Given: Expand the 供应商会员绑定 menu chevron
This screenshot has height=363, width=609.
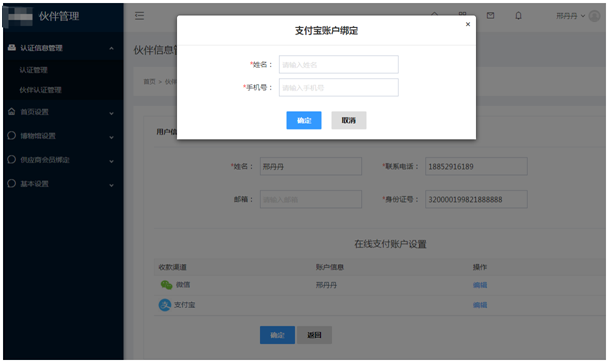Looking at the screenshot, I should click(111, 162).
